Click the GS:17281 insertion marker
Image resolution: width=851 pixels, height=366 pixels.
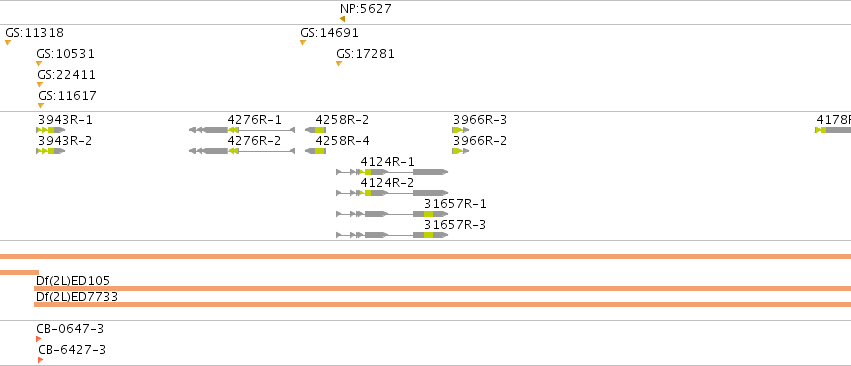click(339, 64)
